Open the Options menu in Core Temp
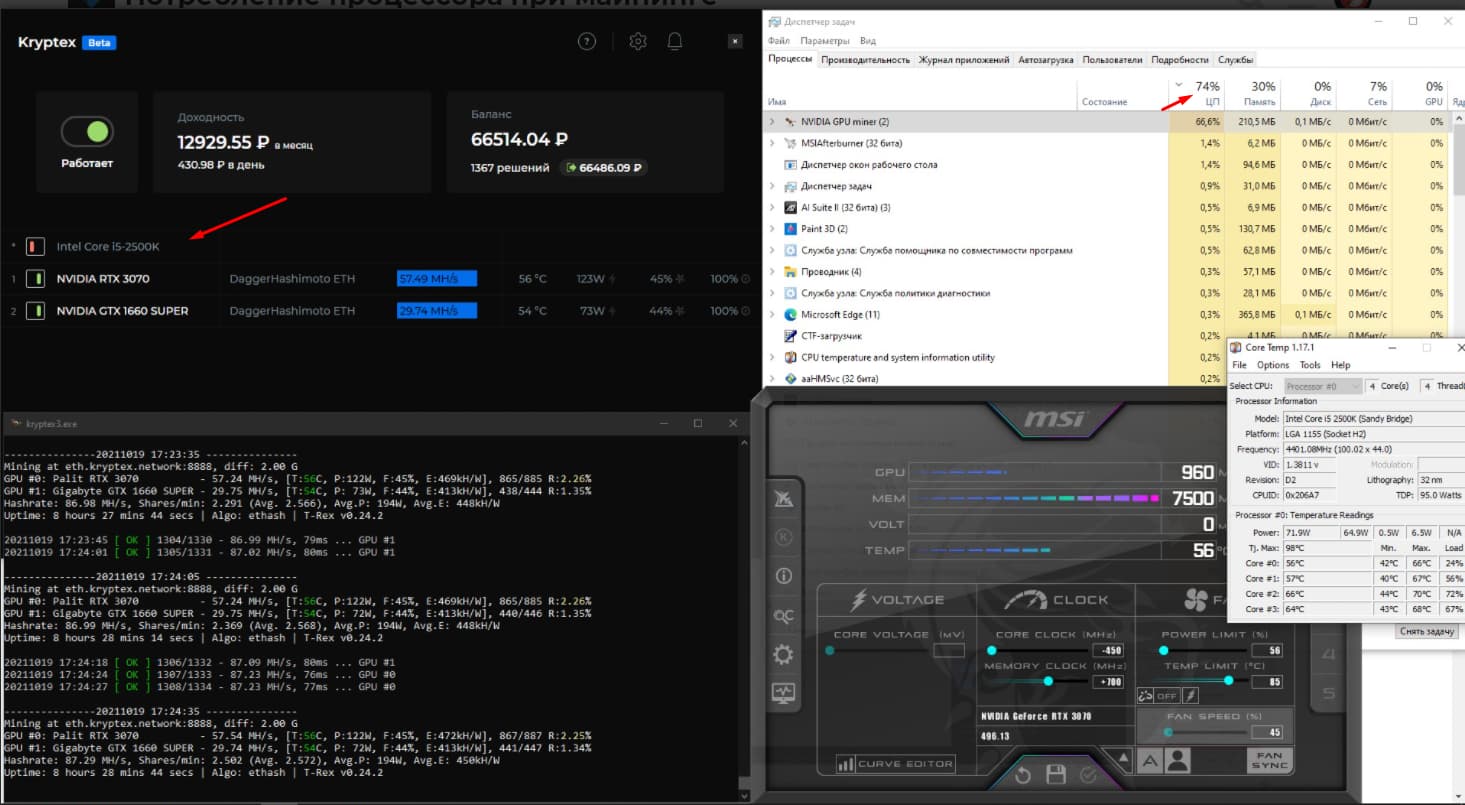The image size is (1465, 805). pyautogui.click(x=1273, y=365)
